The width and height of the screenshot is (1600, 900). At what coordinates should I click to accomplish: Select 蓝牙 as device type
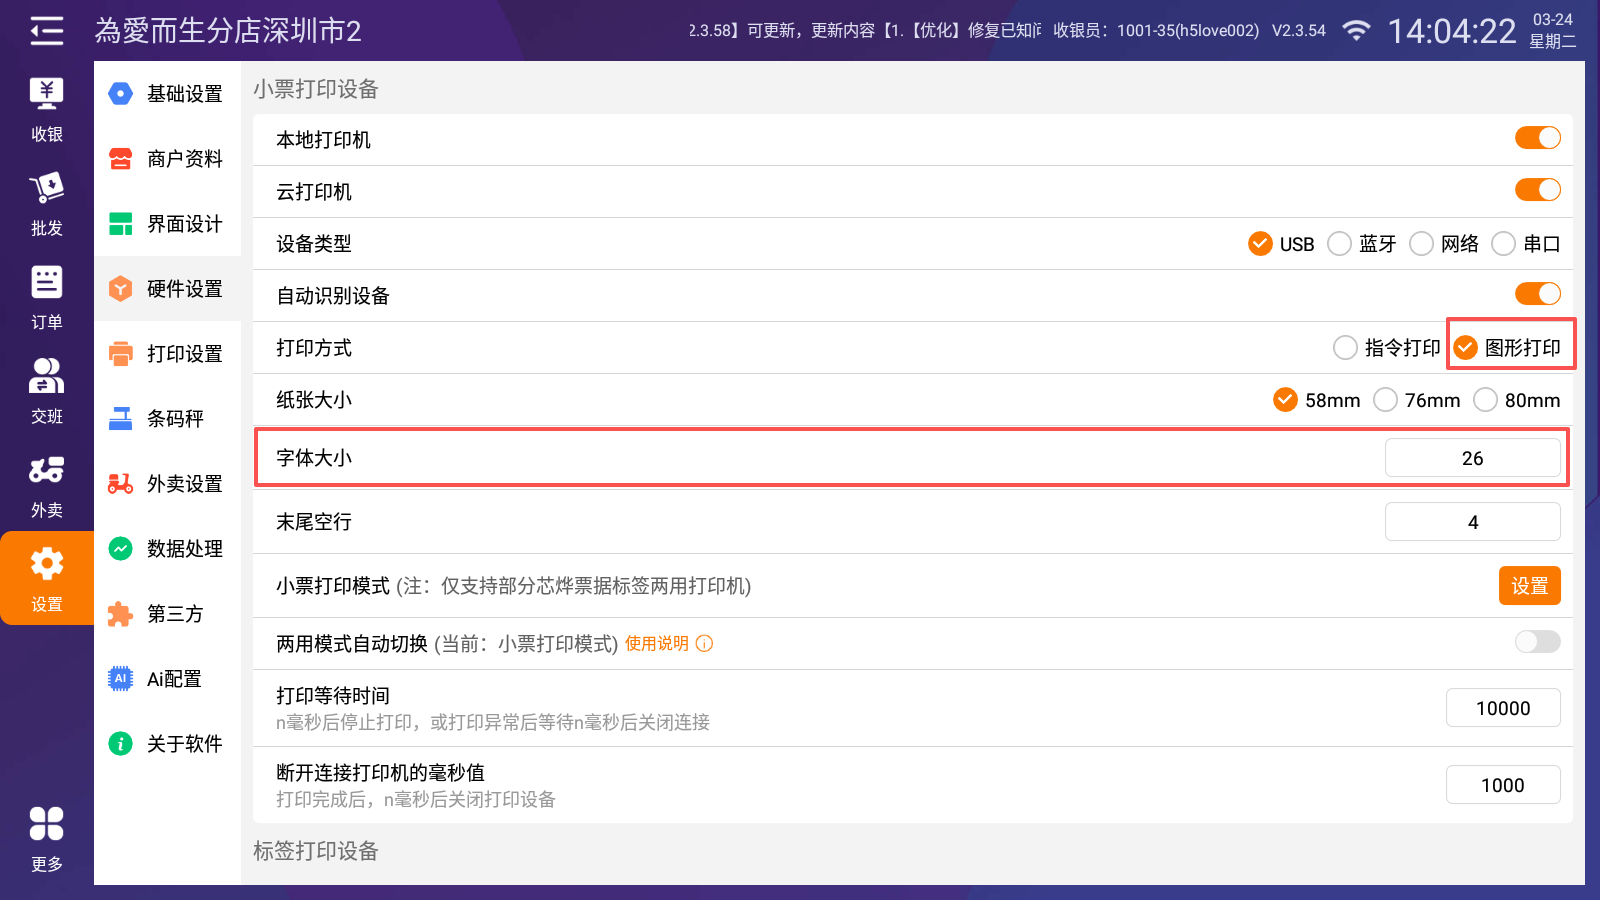pos(1340,244)
